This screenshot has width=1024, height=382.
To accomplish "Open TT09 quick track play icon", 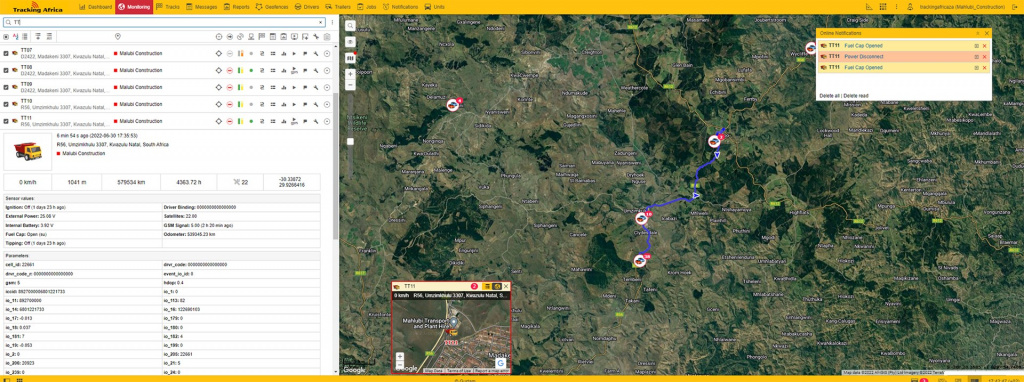I will click(295, 88).
